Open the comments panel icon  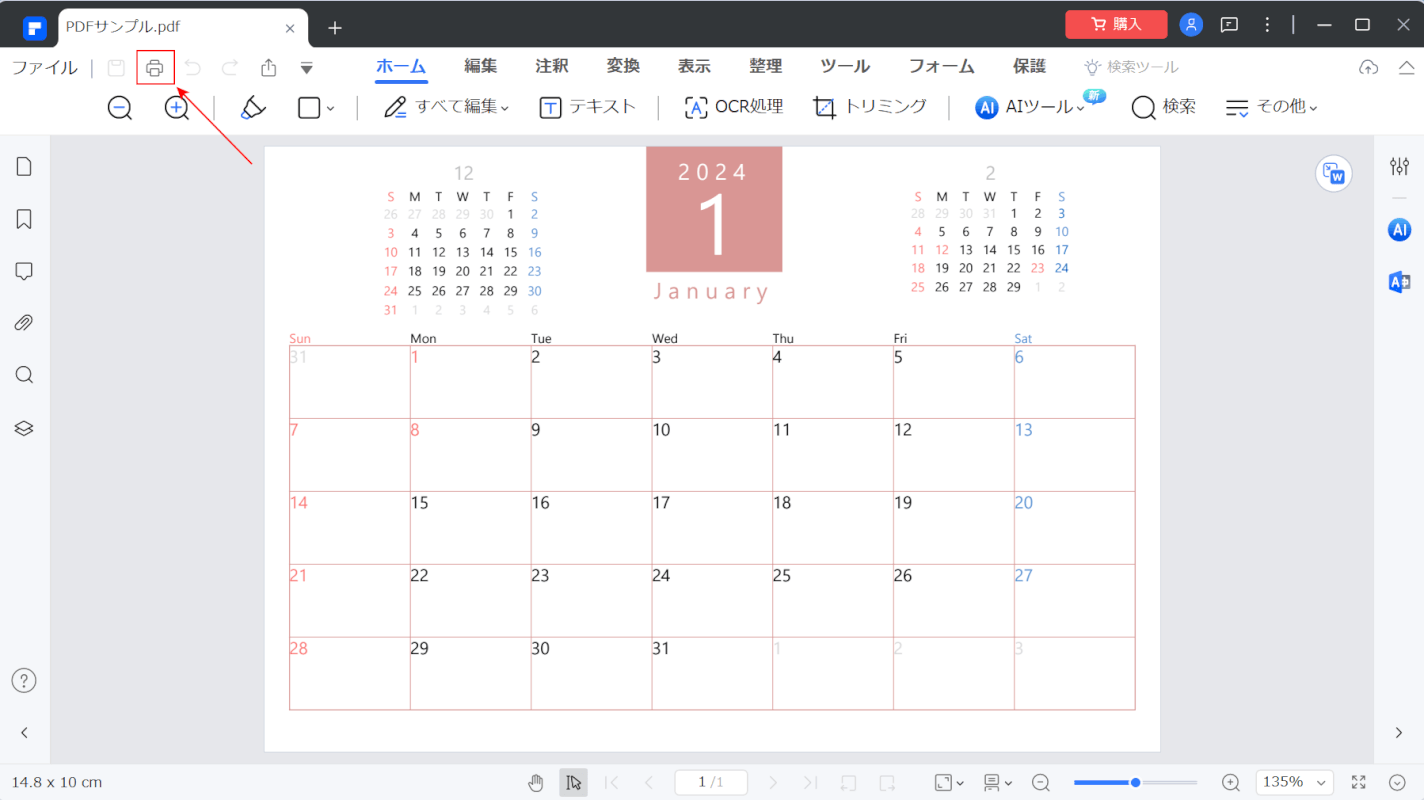click(x=25, y=271)
